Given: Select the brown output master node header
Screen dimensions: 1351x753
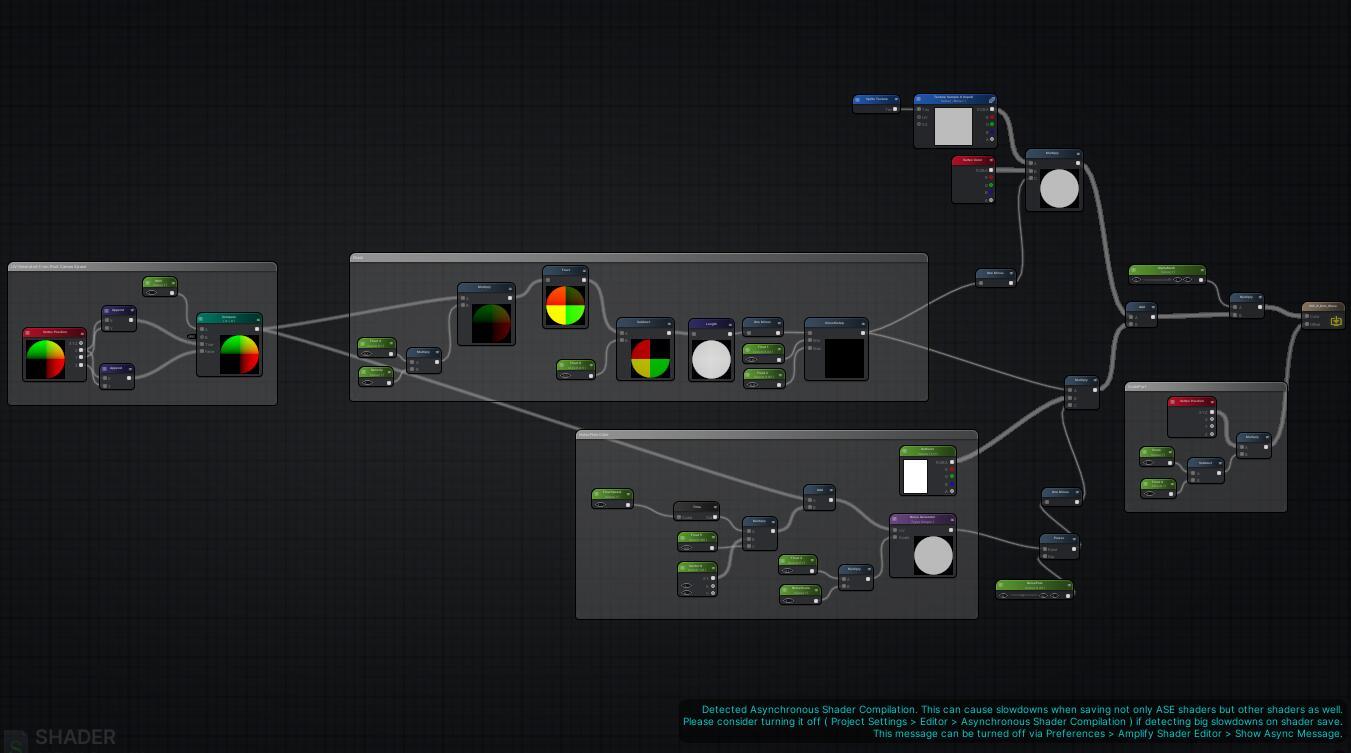Looking at the screenshot, I should pos(1323,306).
